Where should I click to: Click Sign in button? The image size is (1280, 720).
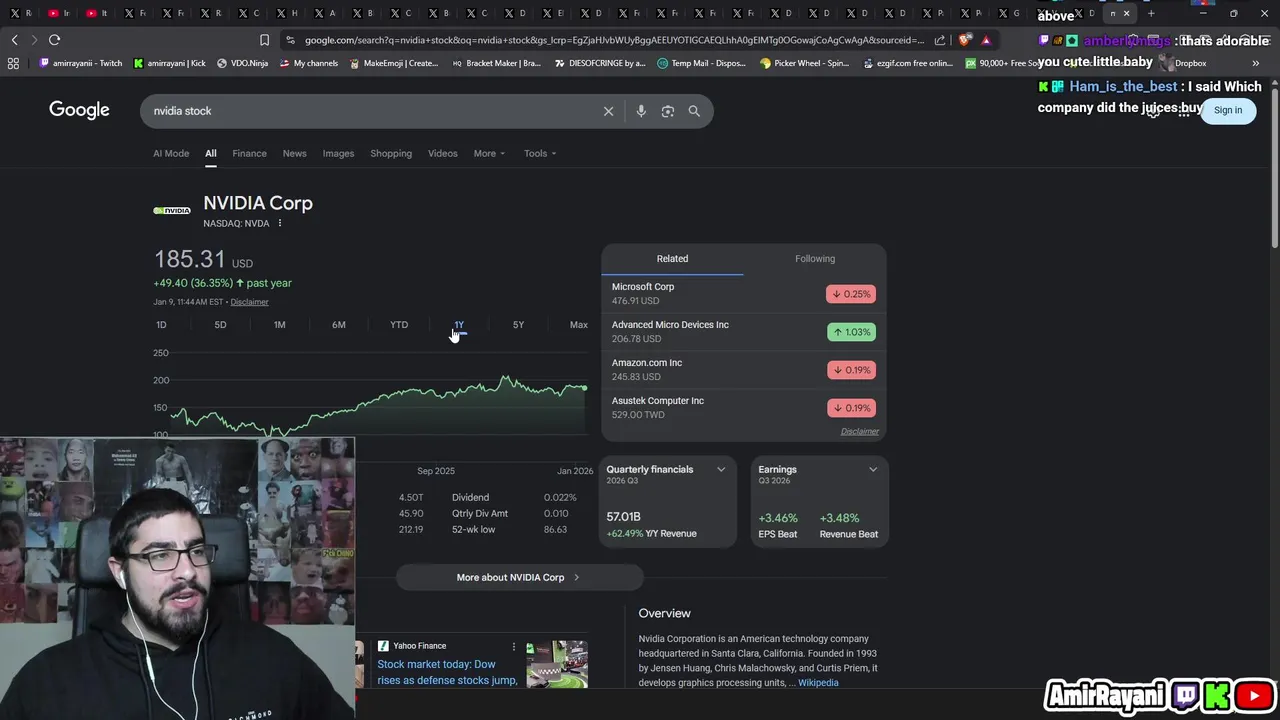pos(1228,110)
